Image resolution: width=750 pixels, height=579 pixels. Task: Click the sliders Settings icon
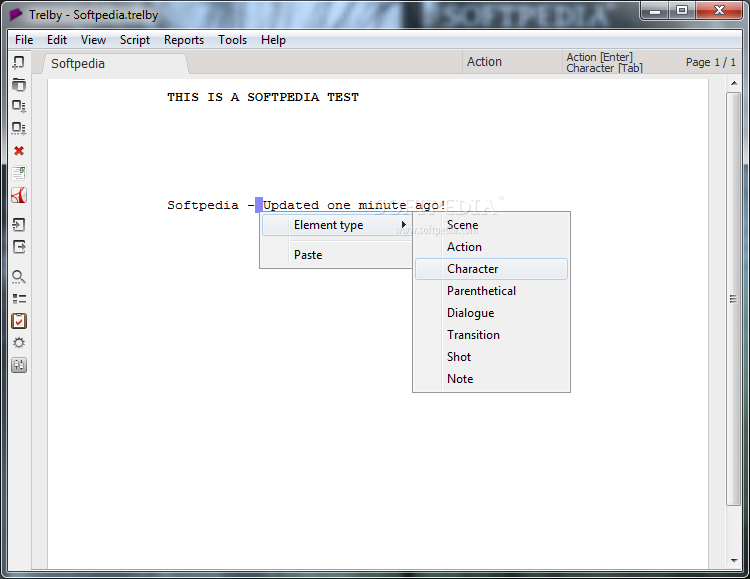pos(19,365)
